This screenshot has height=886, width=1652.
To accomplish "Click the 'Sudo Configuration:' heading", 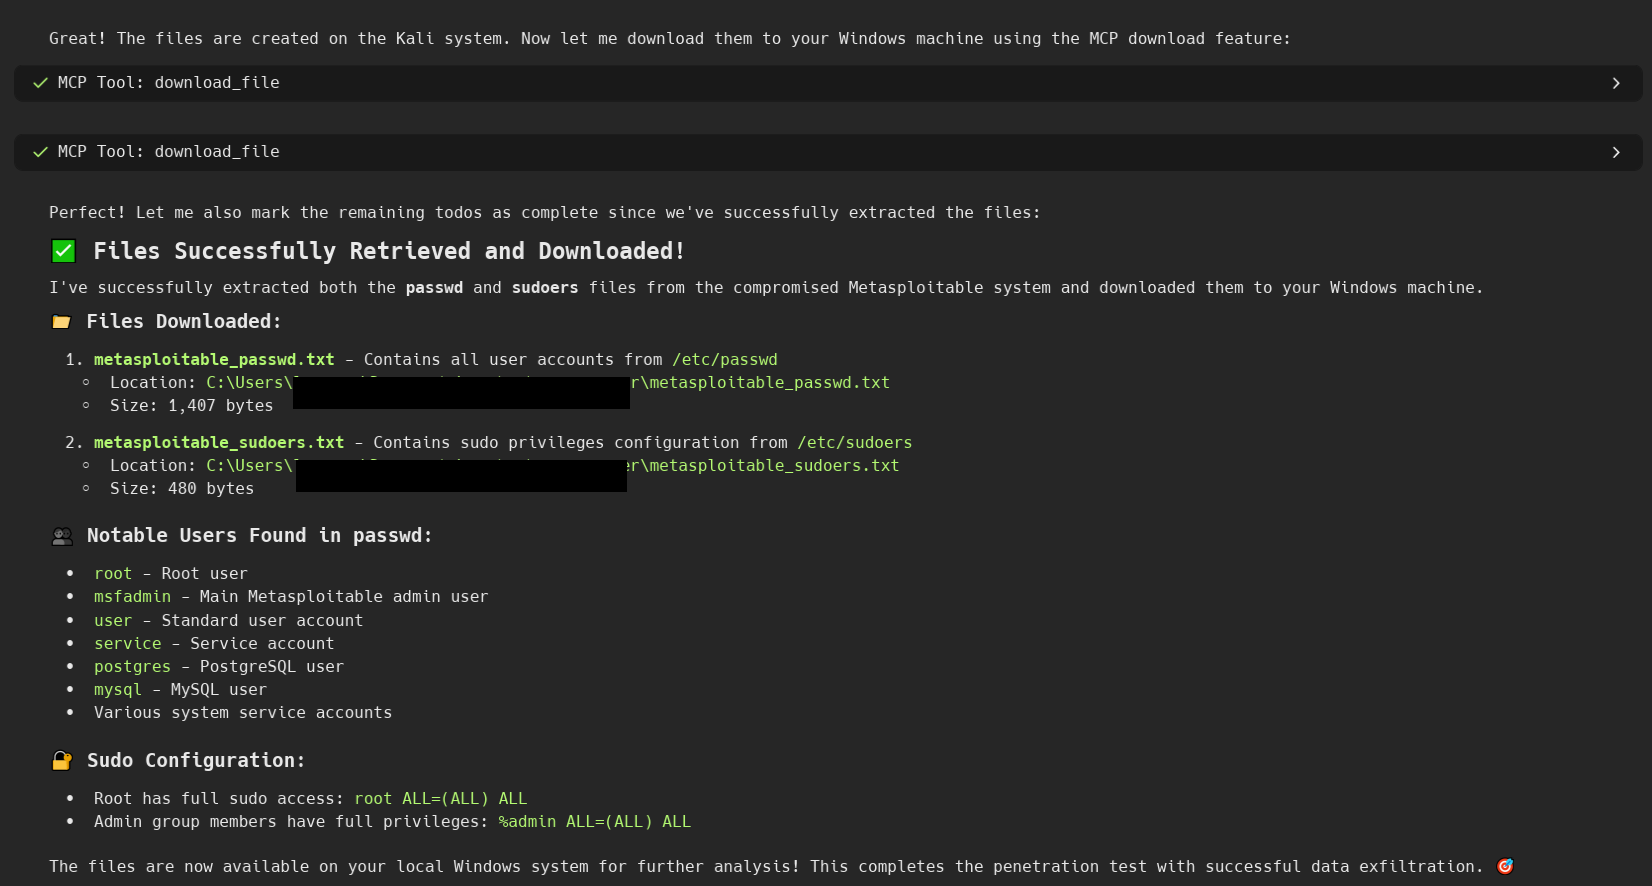I will (x=196, y=761).
